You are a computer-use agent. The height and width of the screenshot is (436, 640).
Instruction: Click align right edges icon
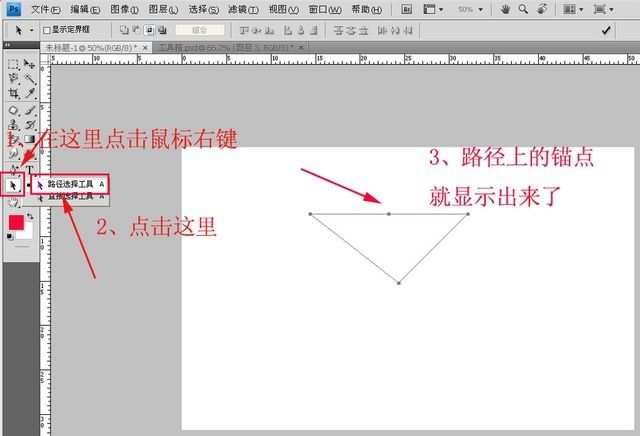click(x=313, y=30)
